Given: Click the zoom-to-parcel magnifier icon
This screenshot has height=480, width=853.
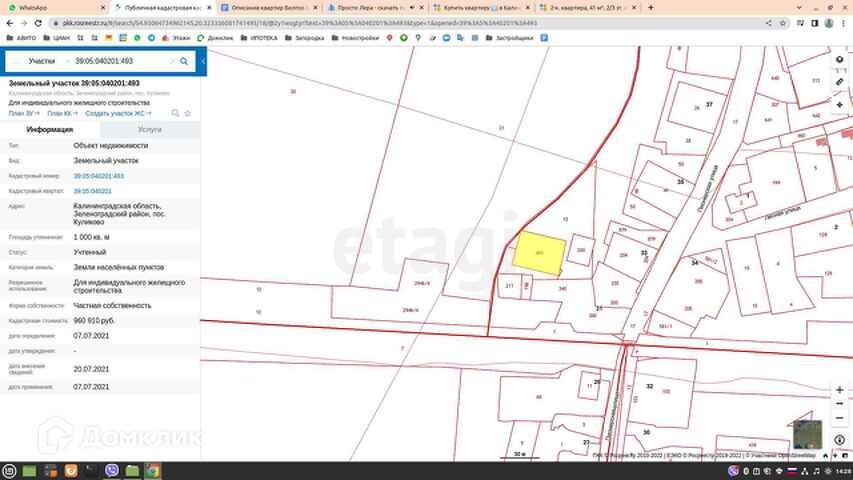Looking at the screenshot, I should click(x=175, y=113).
